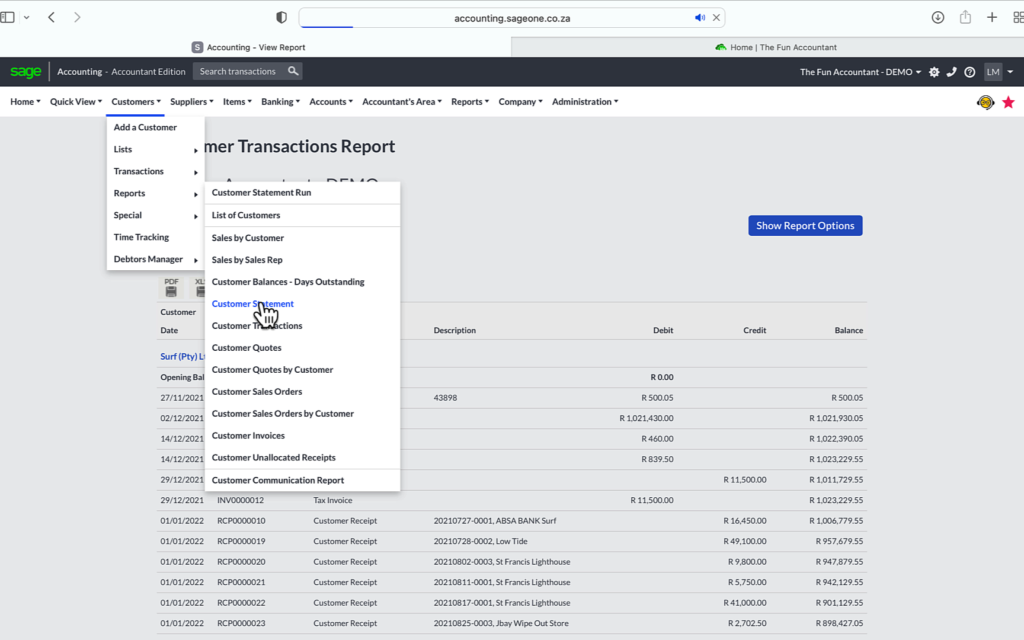Open the Sage settings gear icon
This screenshot has height=640, width=1024.
point(933,71)
